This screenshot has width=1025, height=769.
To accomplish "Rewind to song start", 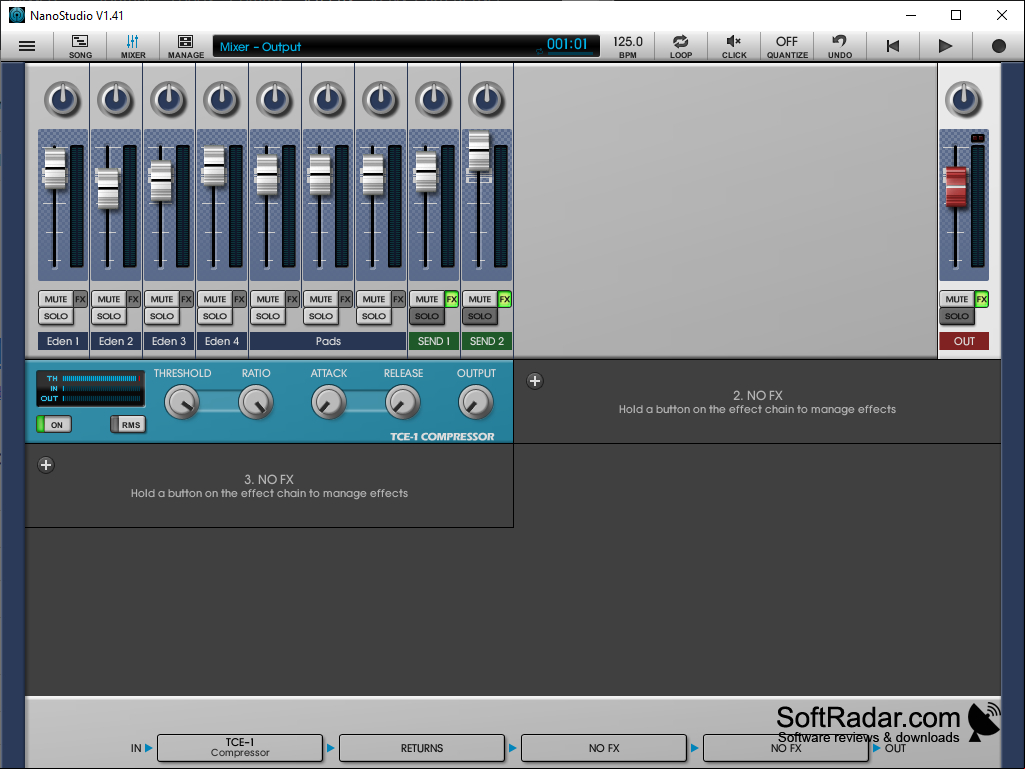I will [x=893, y=46].
